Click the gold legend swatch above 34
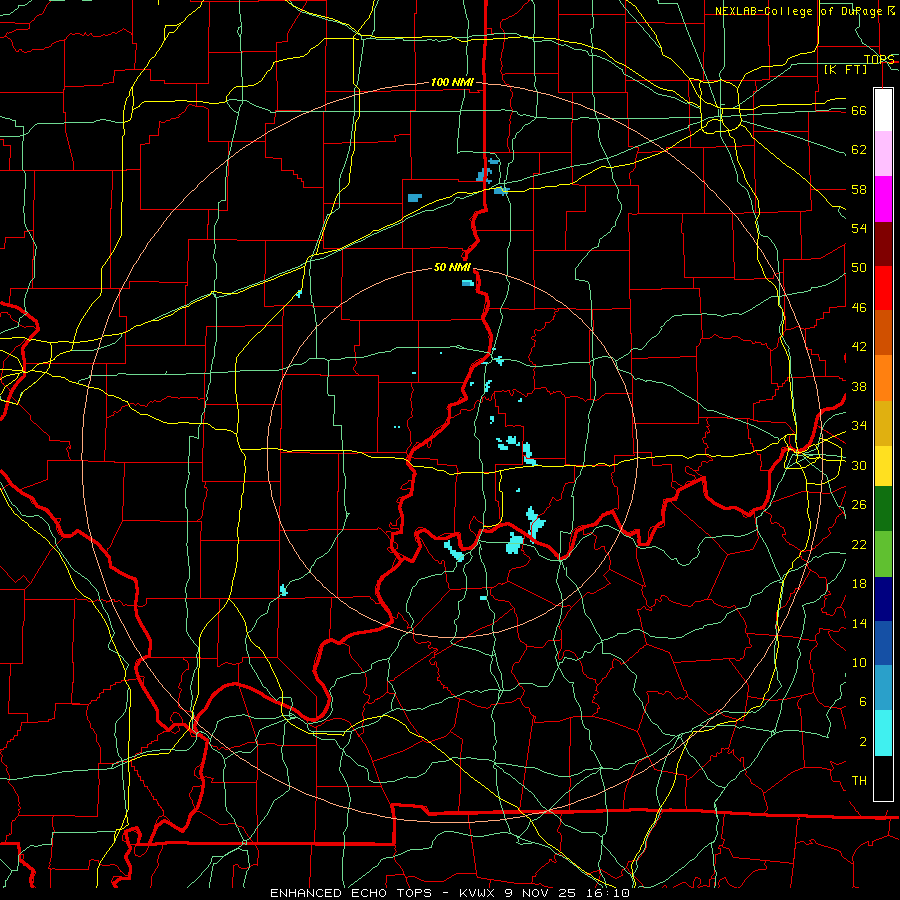This screenshot has width=900, height=900. pos(883,423)
